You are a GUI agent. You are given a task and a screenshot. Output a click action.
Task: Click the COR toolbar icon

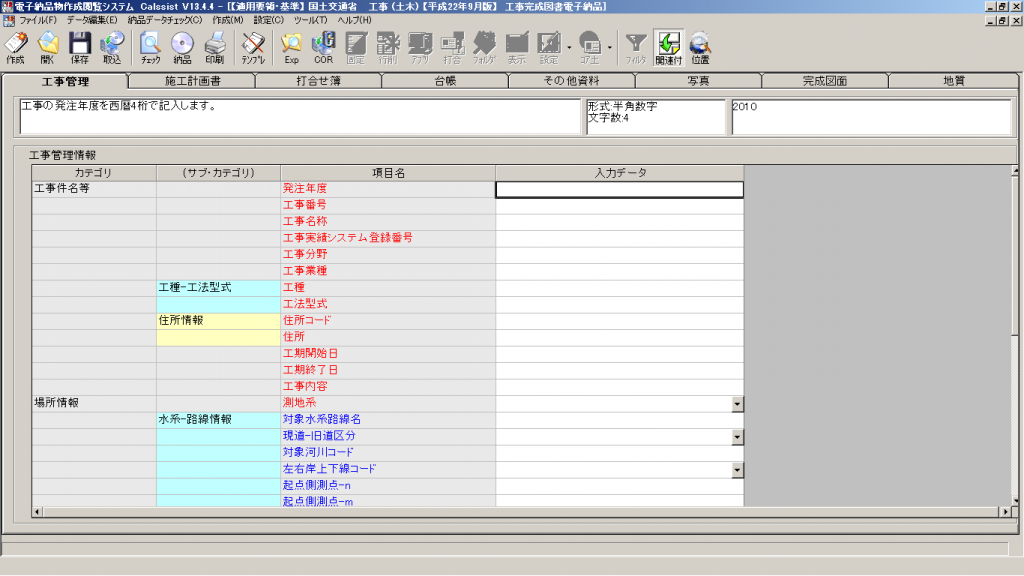323,47
